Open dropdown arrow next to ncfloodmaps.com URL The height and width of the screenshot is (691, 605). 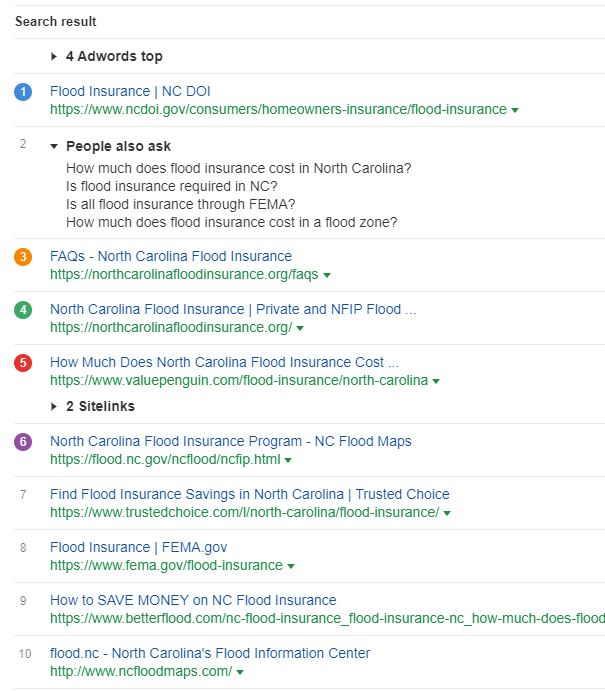[240, 672]
